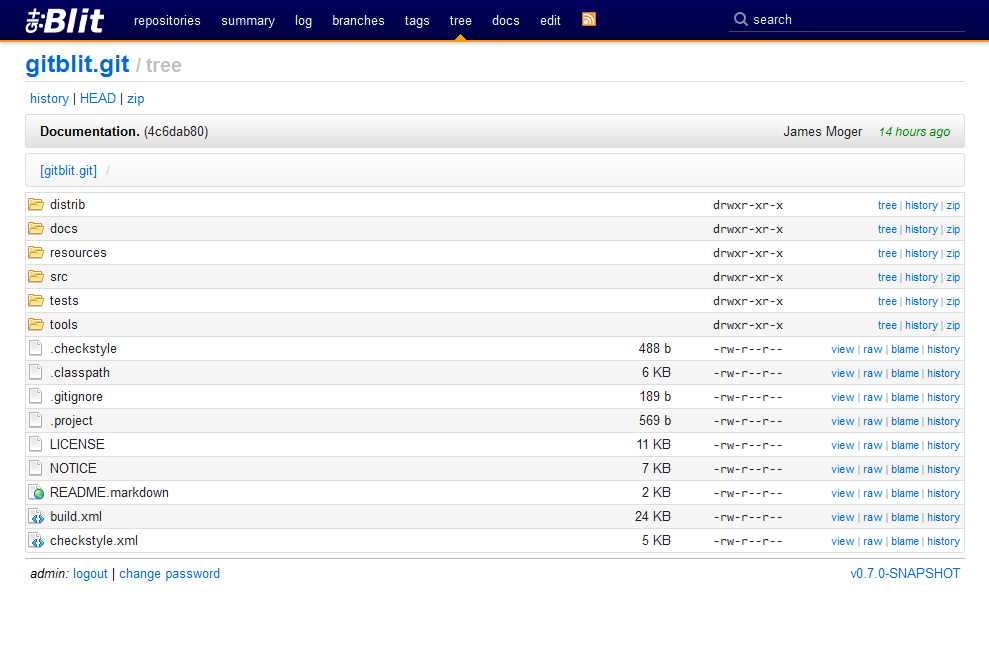Open the build.xml file name
Screen dimensions: 989x652
point(76,516)
